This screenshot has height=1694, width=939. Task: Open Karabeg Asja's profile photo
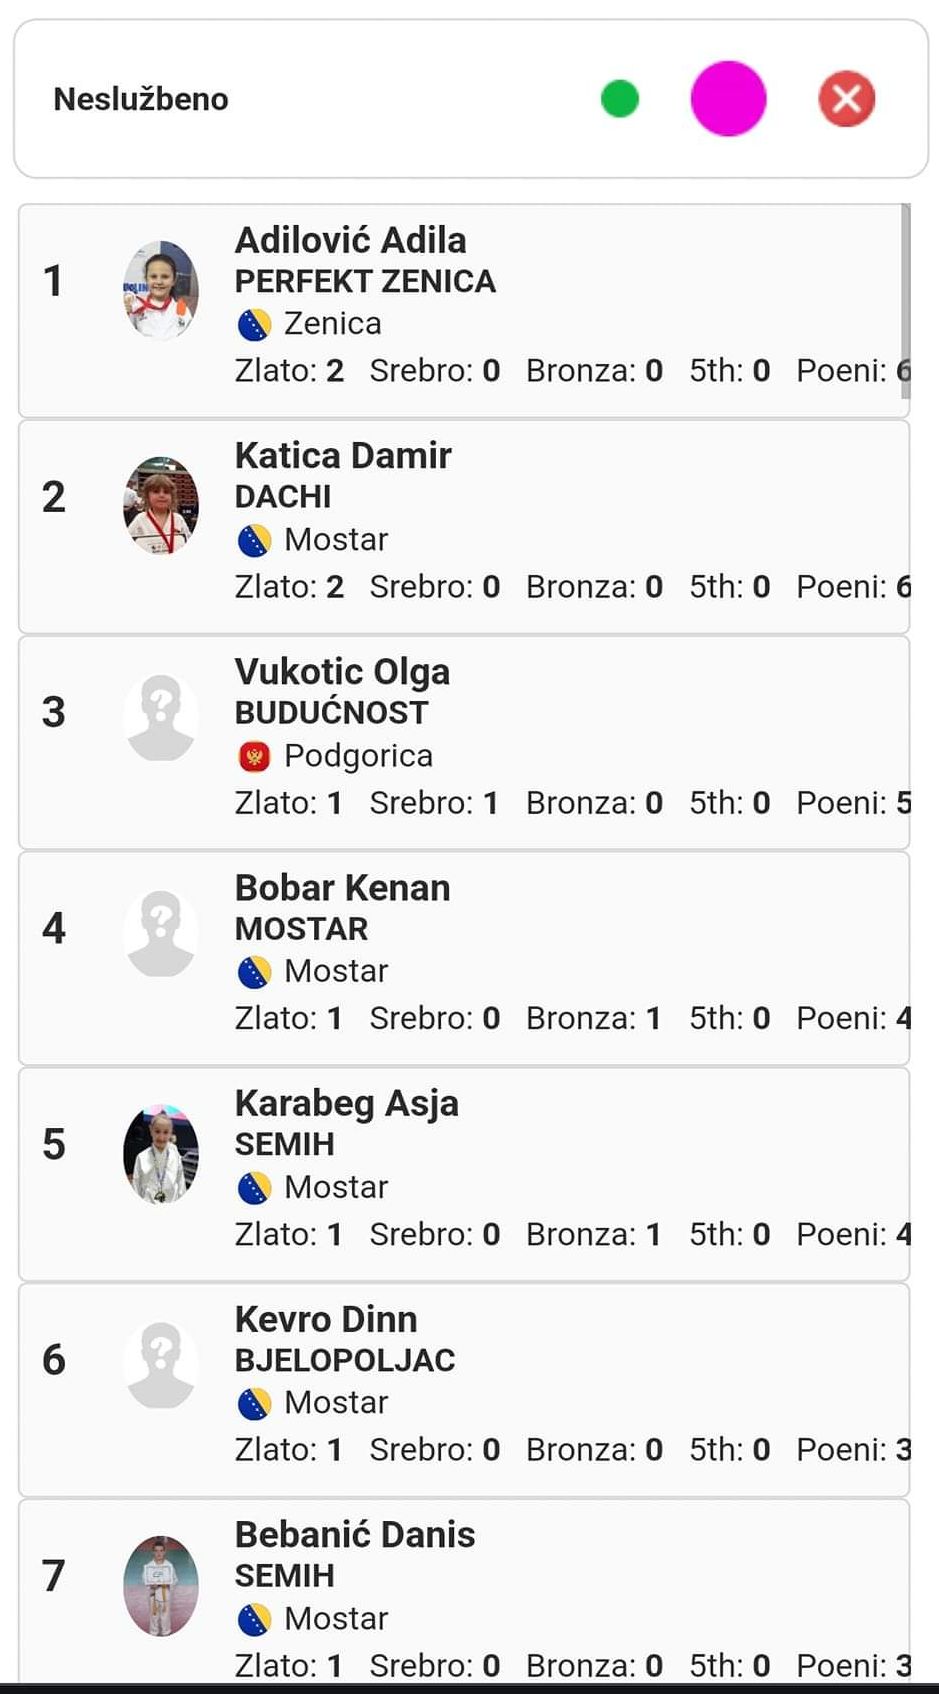[x=160, y=1153]
